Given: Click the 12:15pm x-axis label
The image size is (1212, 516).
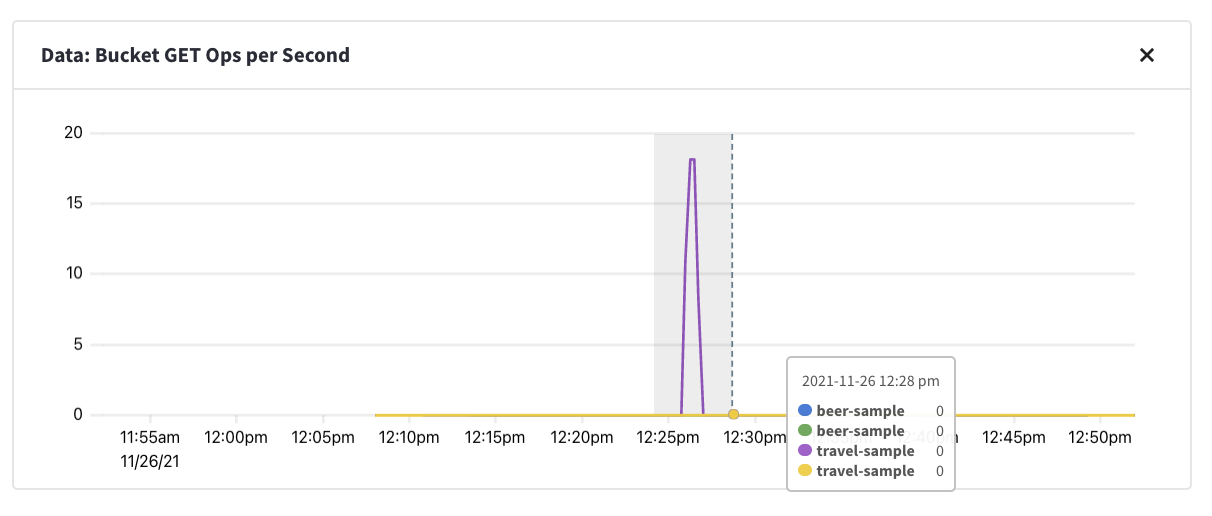Looking at the screenshot, I should tap(495, 437).
